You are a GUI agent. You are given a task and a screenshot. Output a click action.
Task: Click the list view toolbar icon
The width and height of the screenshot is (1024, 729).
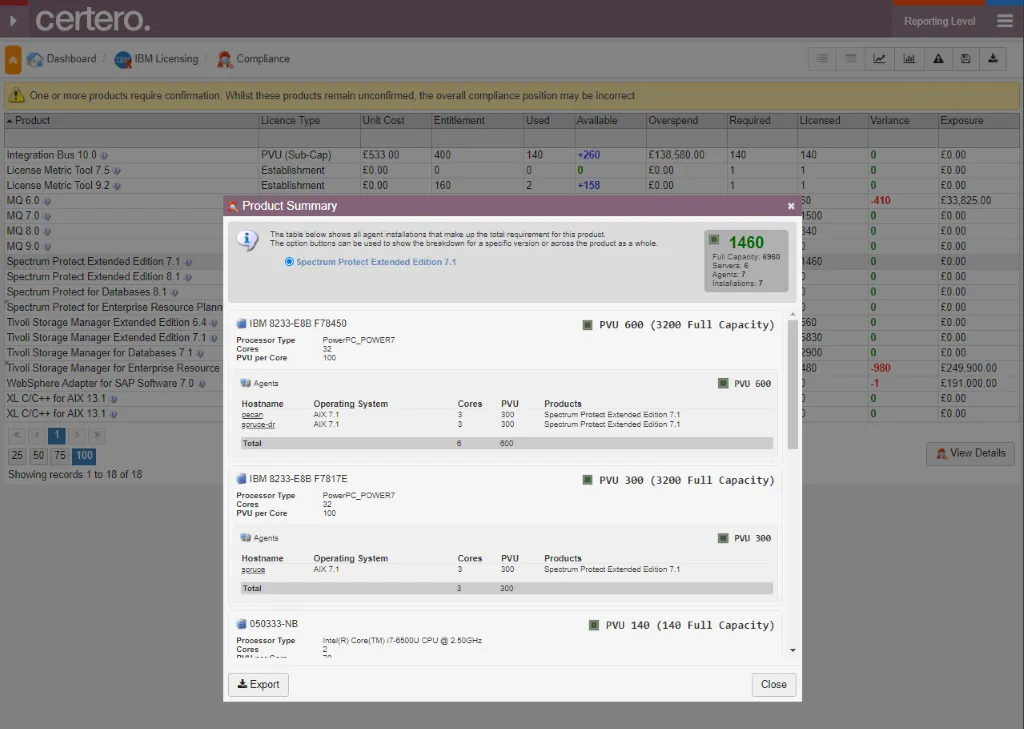coord(823,59)
